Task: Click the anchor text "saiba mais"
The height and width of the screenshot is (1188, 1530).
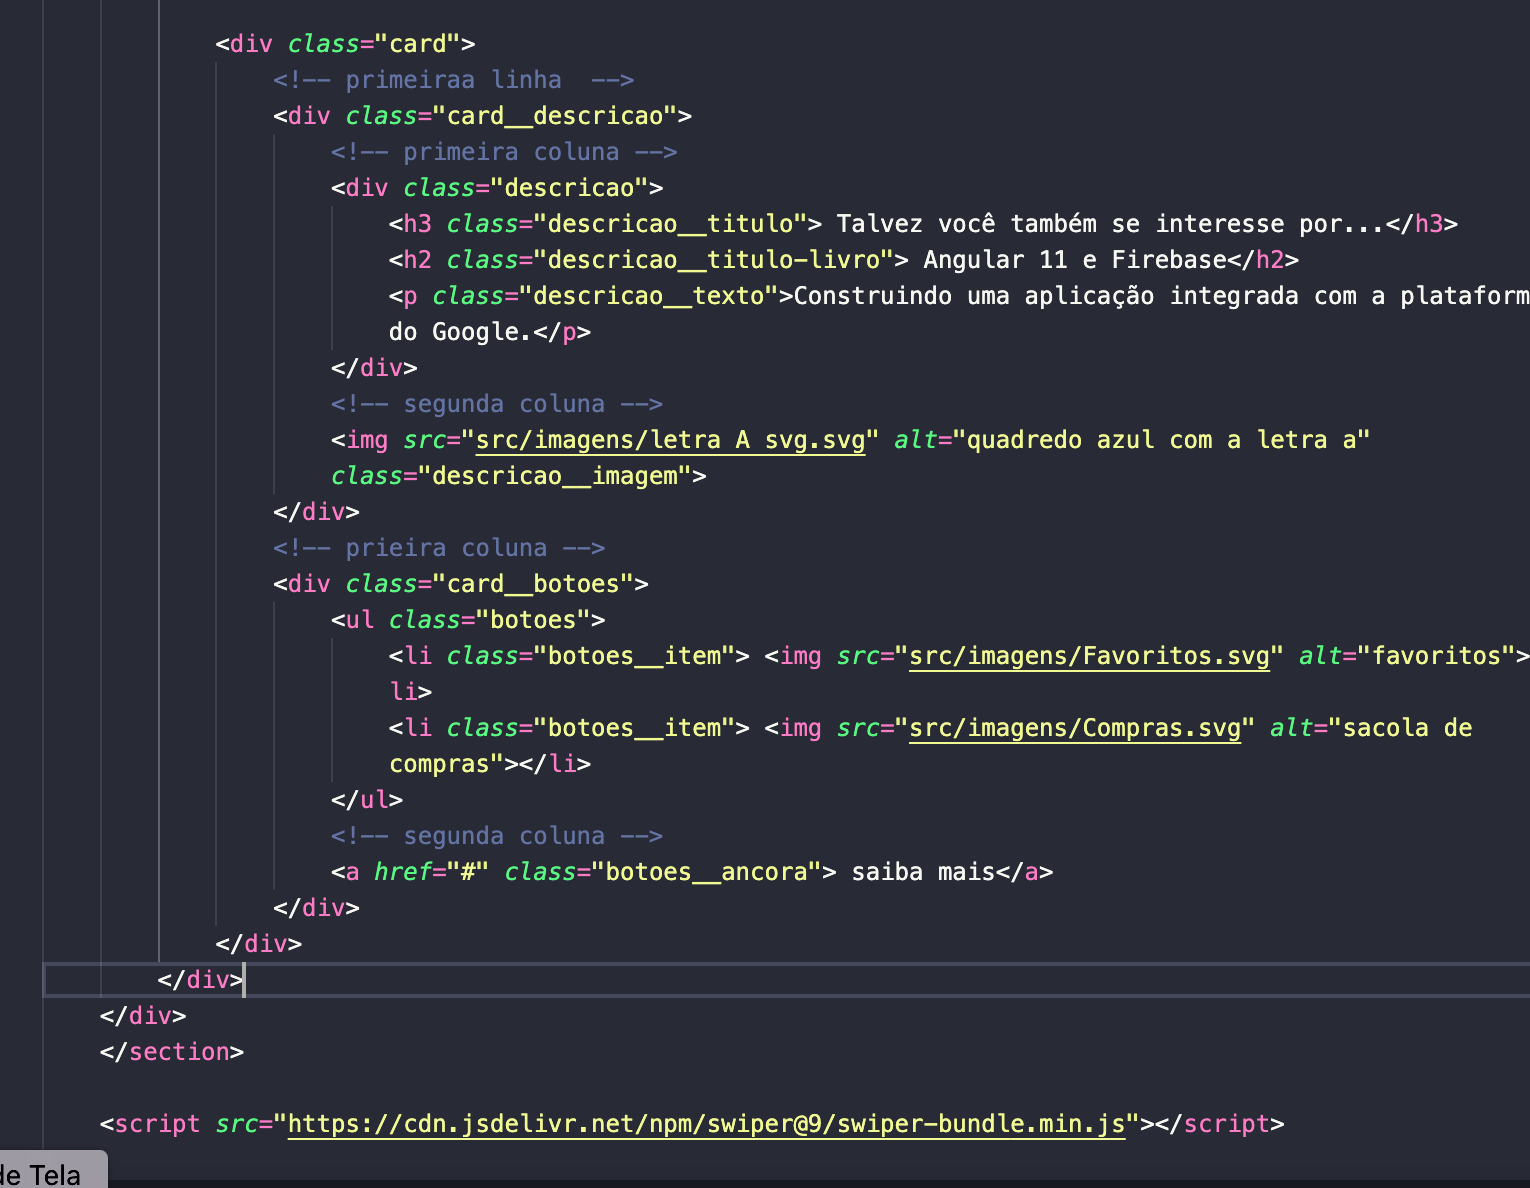Action: point(923,872)
